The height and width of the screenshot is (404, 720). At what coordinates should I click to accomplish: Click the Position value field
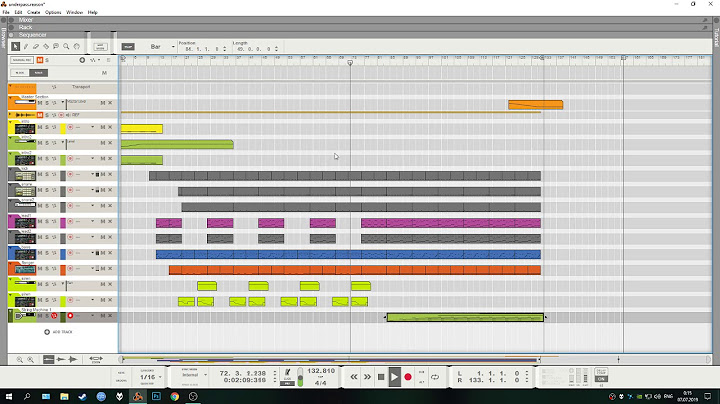coord(202,49)
